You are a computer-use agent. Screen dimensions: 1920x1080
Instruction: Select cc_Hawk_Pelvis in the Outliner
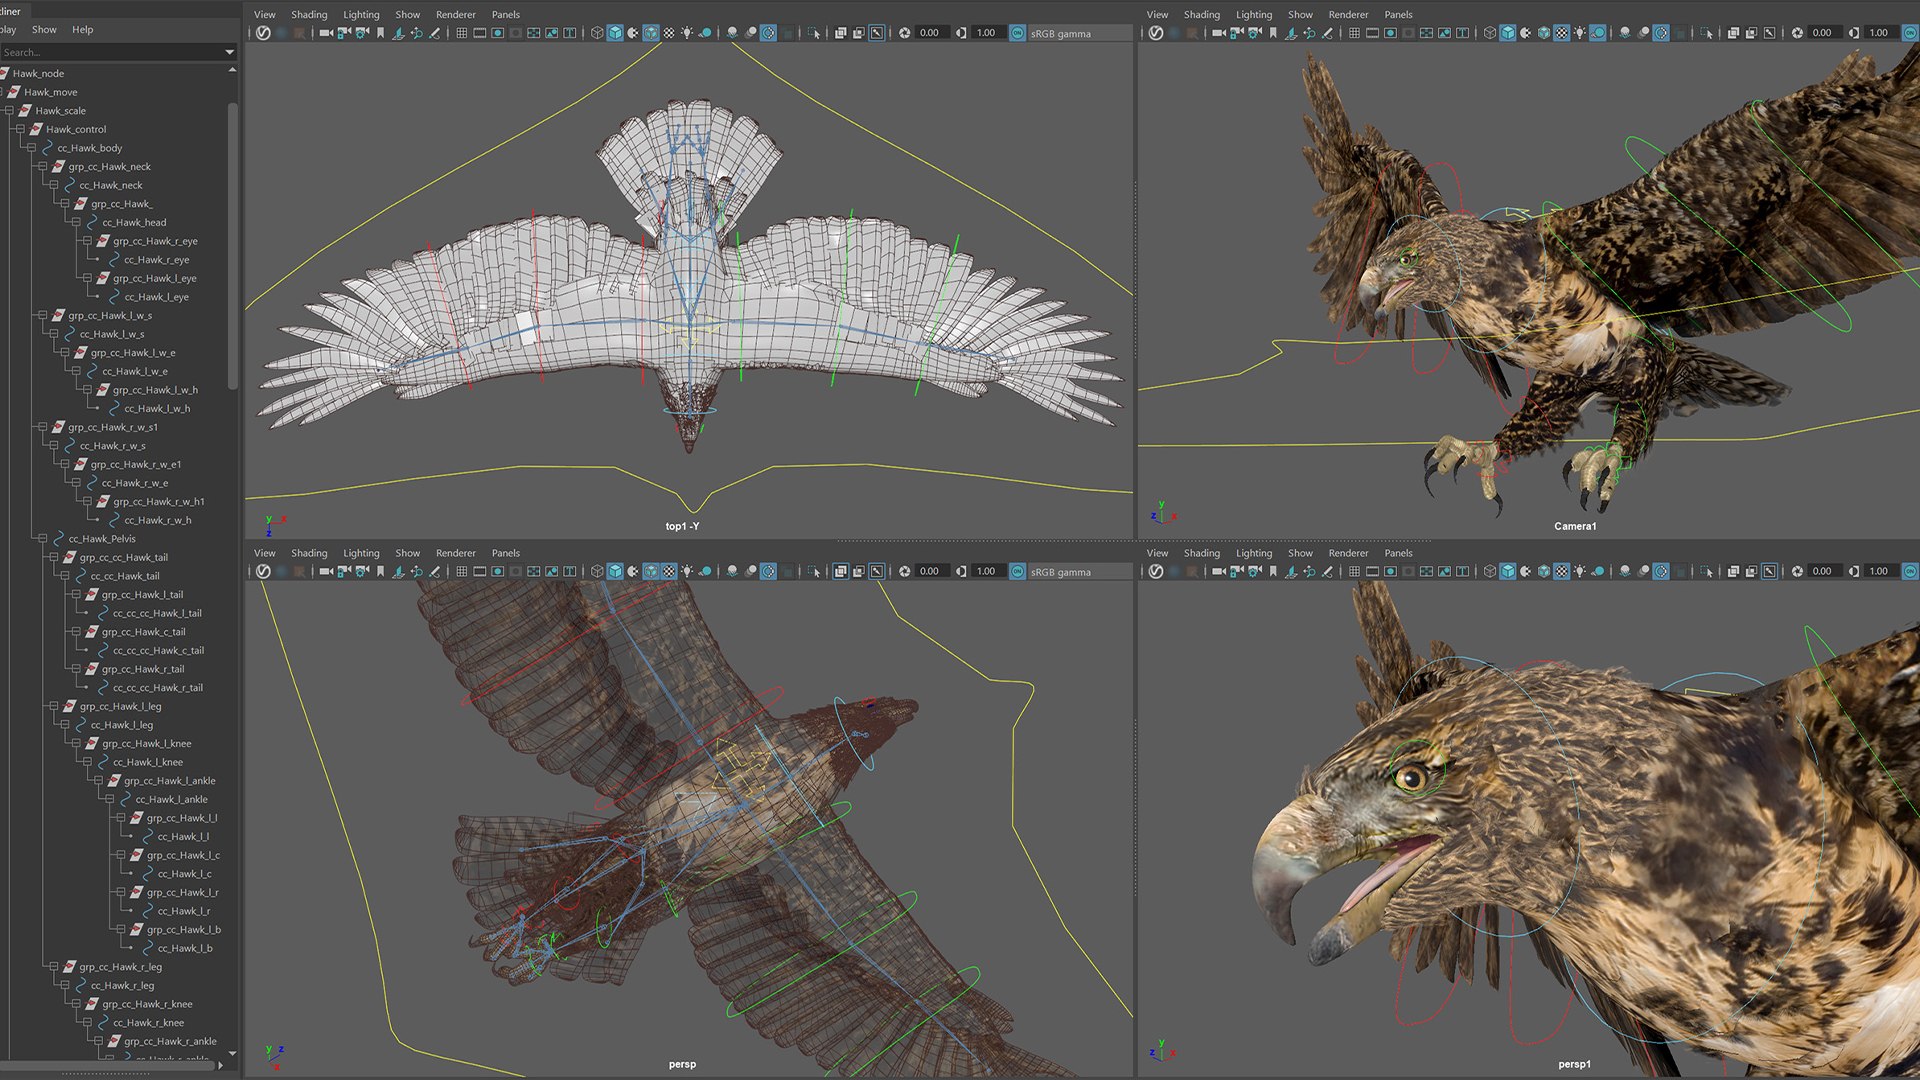click(x=101, y=538)
